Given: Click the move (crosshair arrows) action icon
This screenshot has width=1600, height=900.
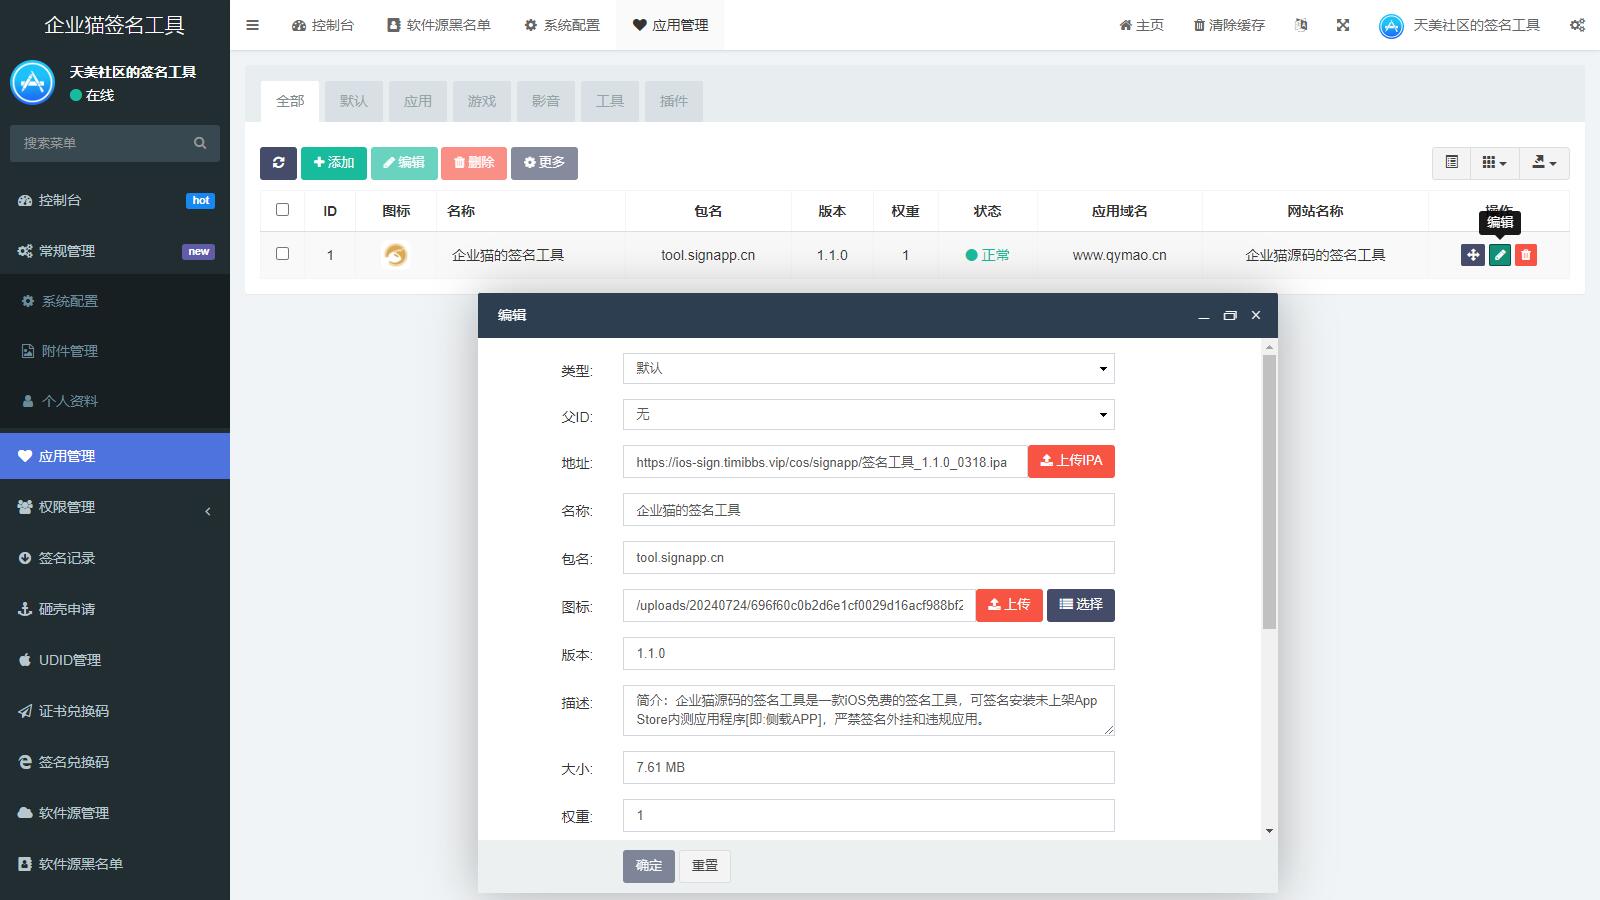Looking at the screenshot, I should (1472, 255).
